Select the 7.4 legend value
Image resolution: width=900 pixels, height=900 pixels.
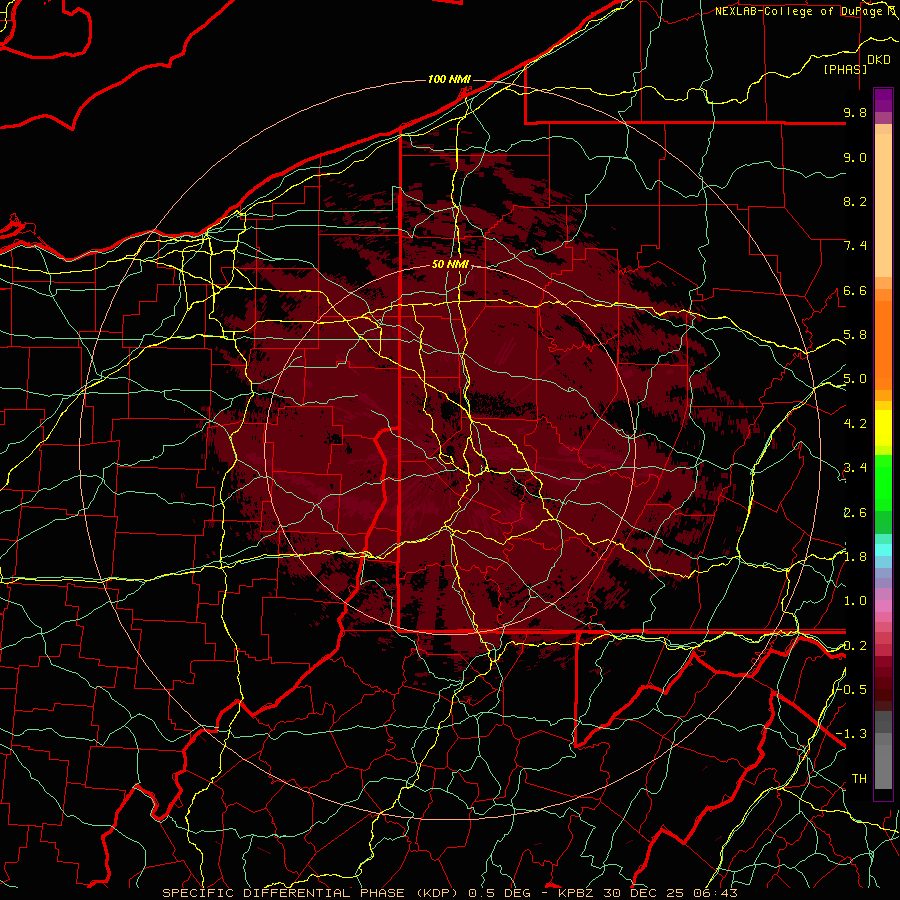pos(855,246)
